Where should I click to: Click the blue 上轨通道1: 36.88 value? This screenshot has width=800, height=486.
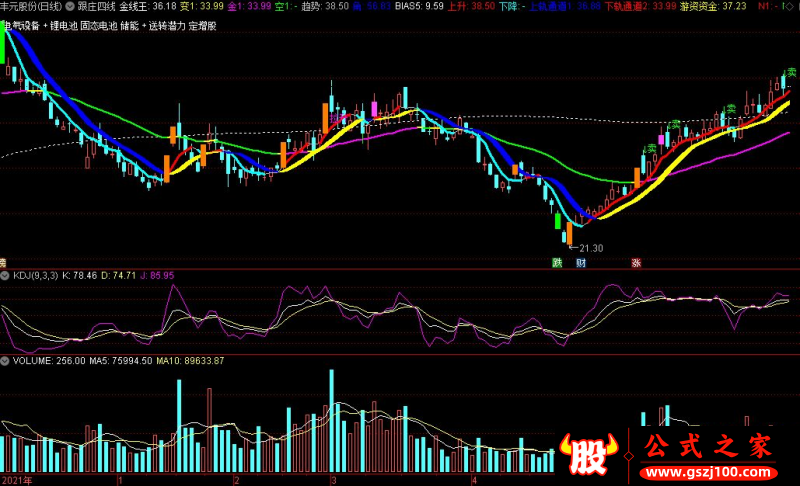565,7
